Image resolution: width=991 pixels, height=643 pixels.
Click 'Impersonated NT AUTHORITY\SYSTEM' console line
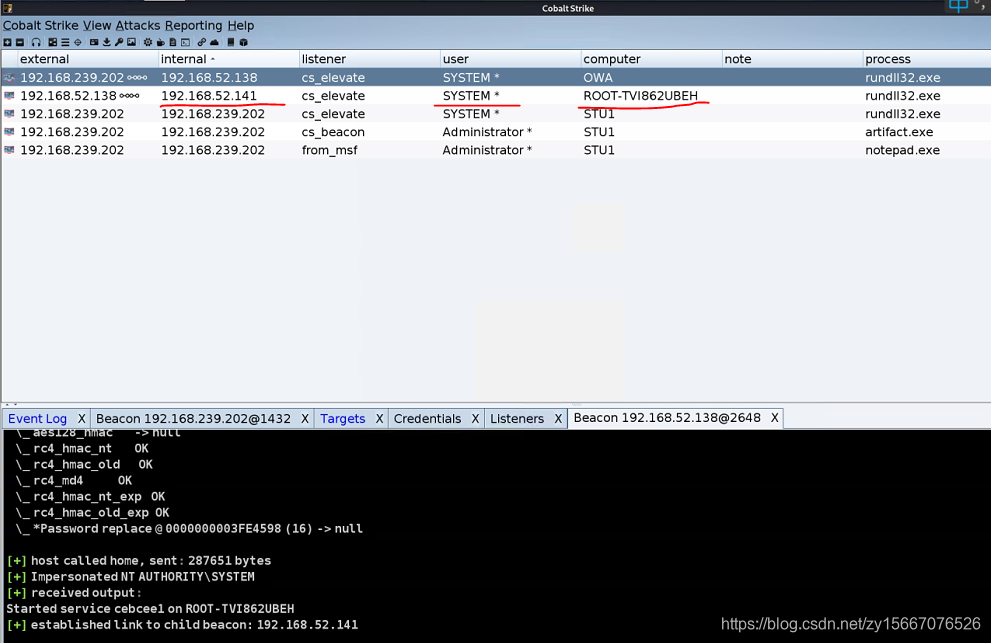pyautogui.click(x=131, y=577)
